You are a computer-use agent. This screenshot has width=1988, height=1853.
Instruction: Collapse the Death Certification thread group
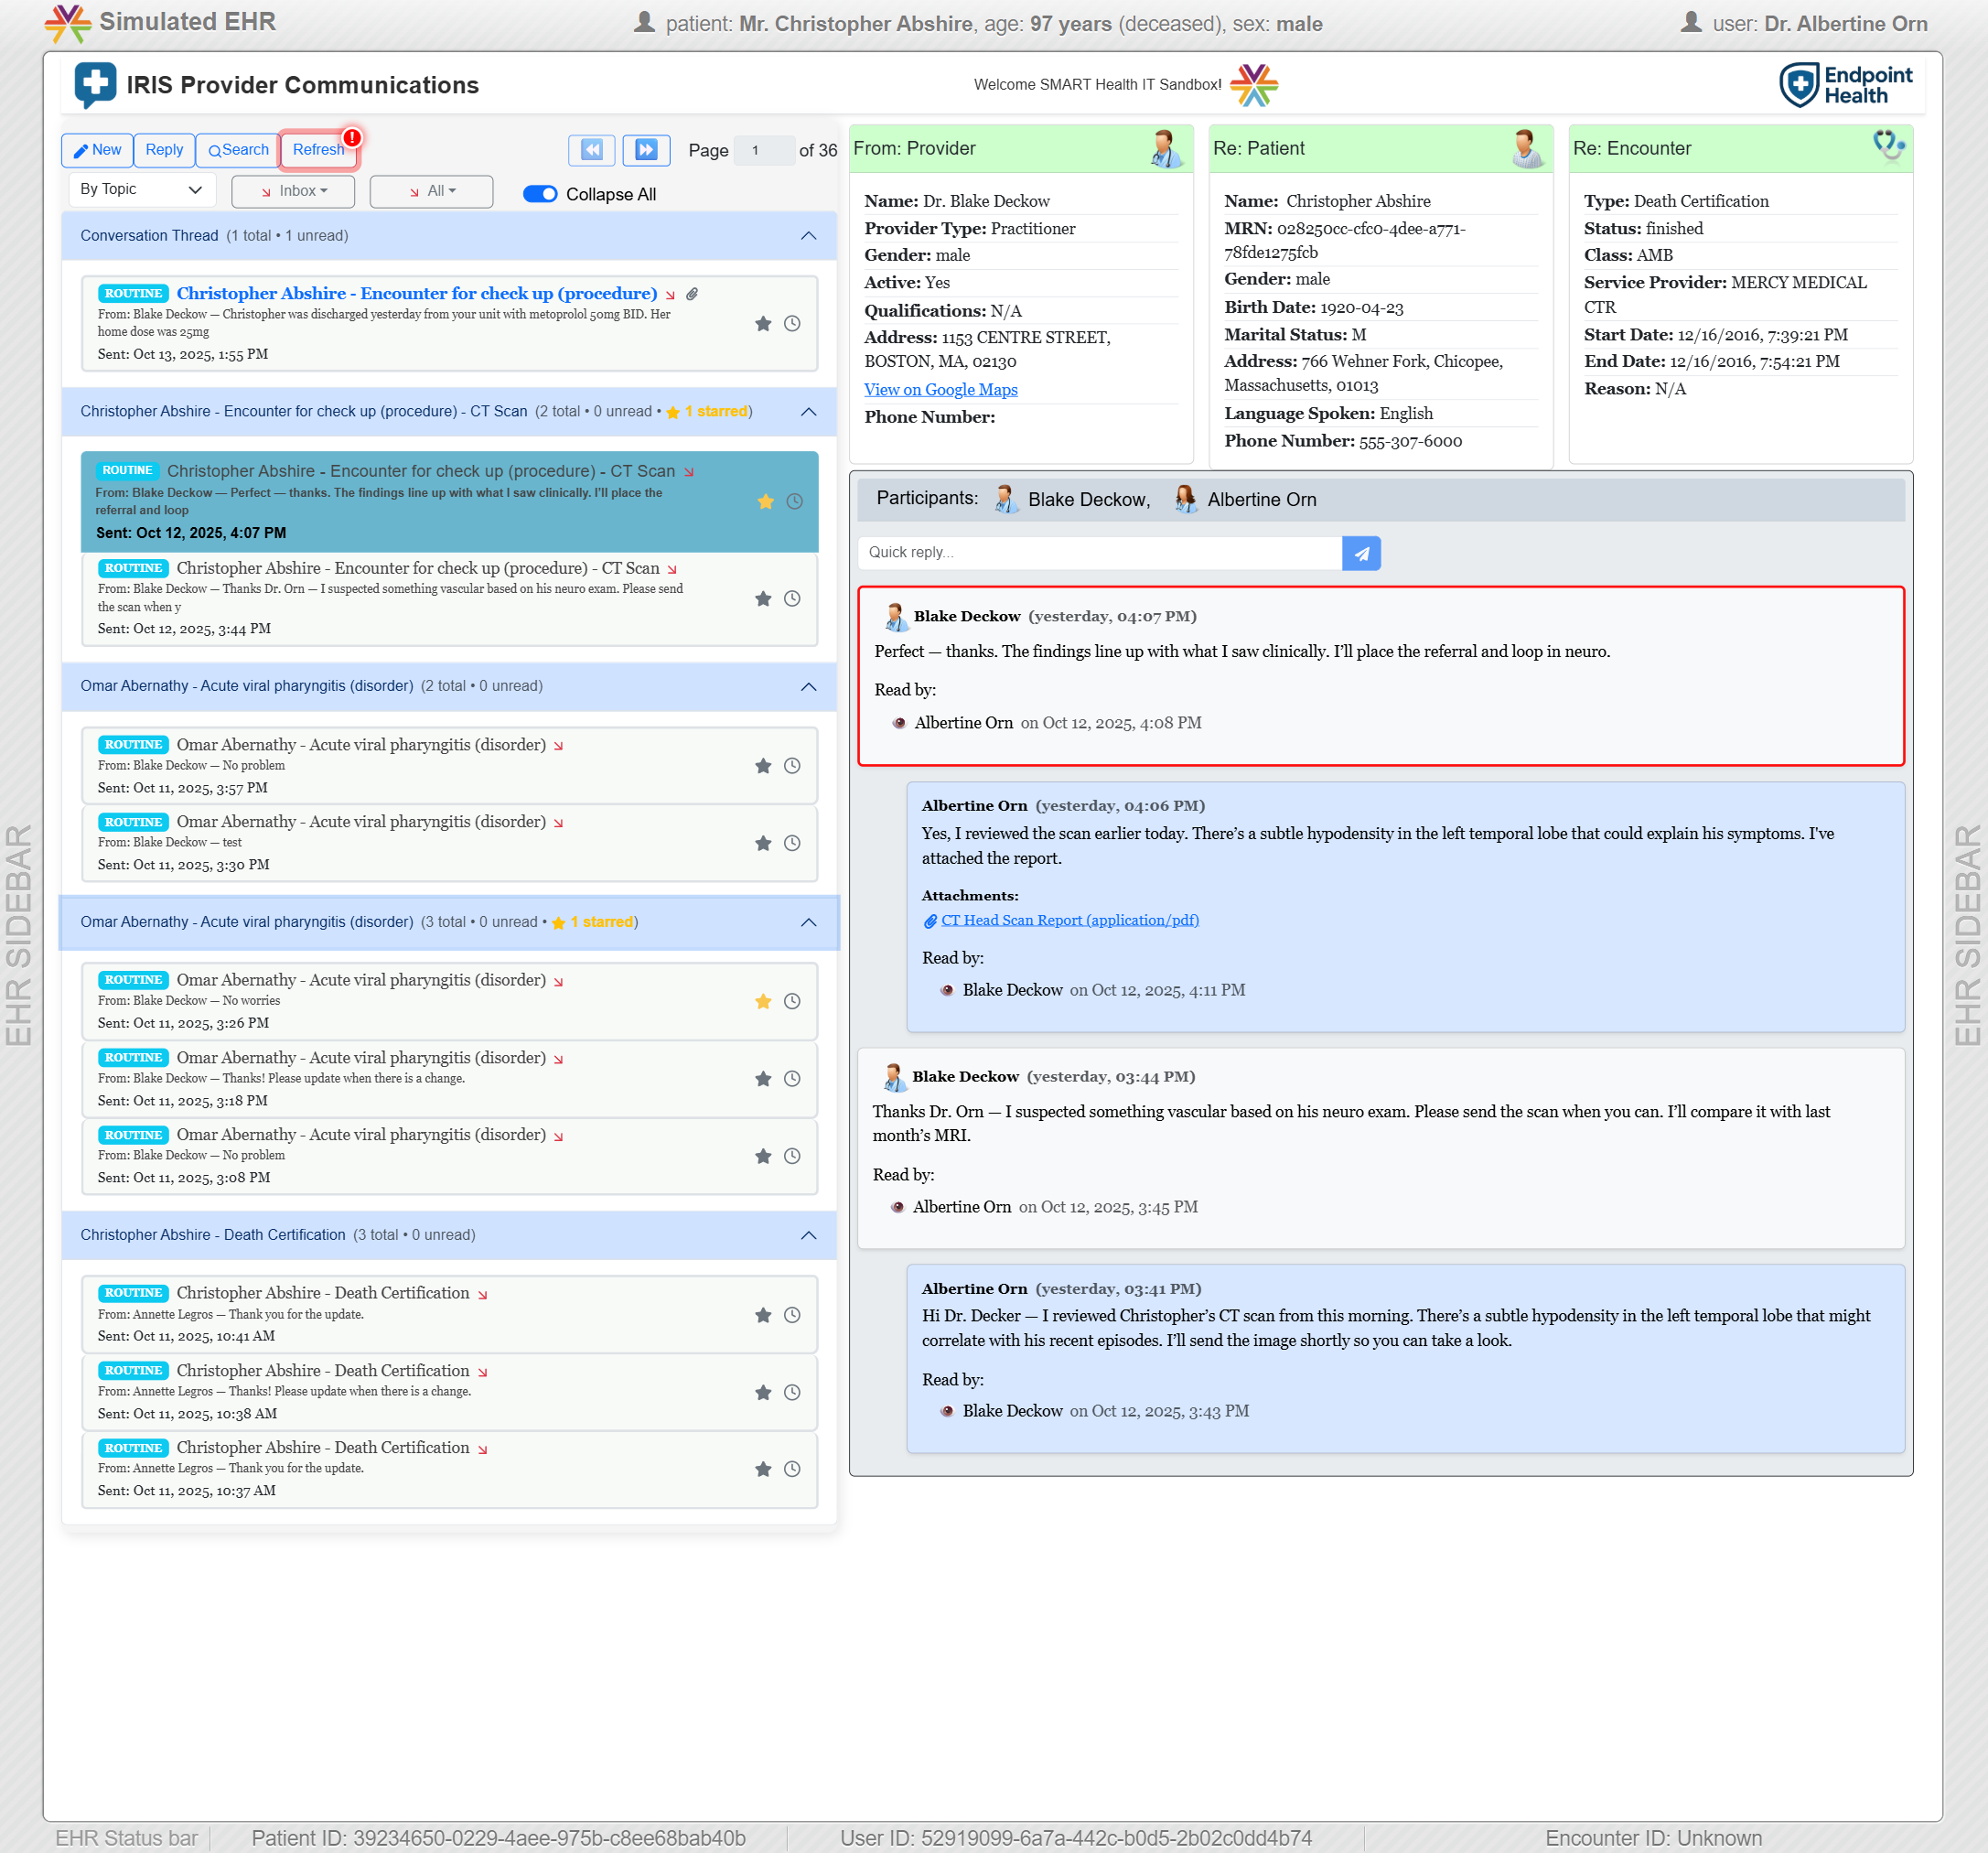coord(808,1235)
